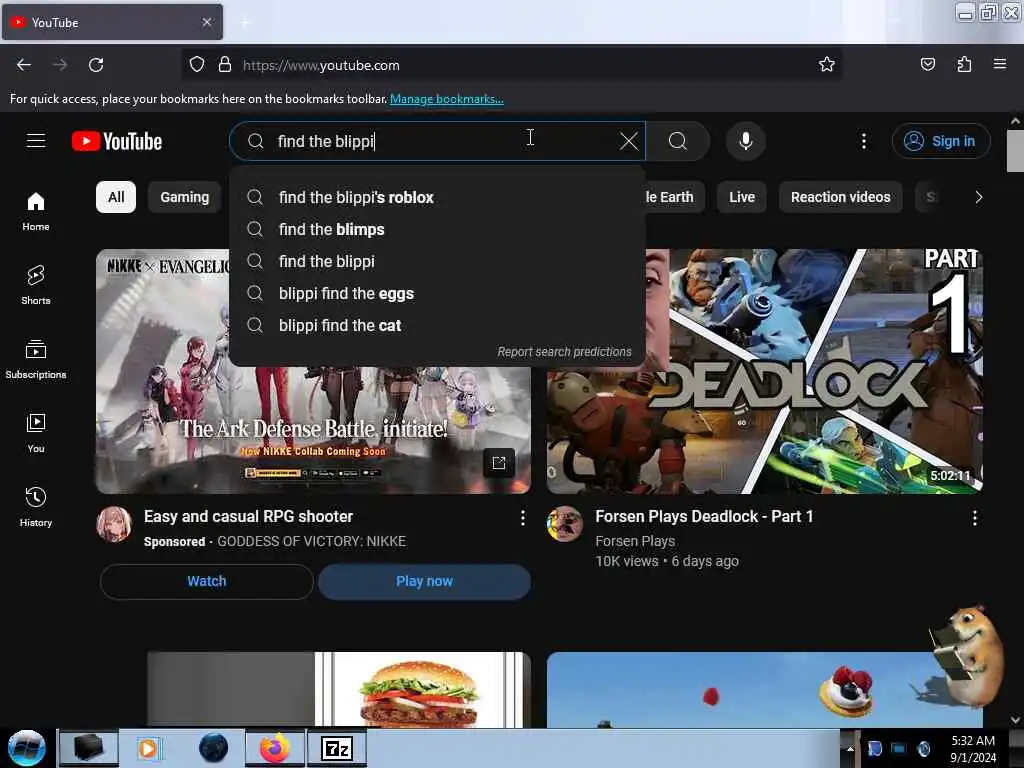Open Shorts in the sidebar
The image size is (1024, 768).
(x=36, y=285)
